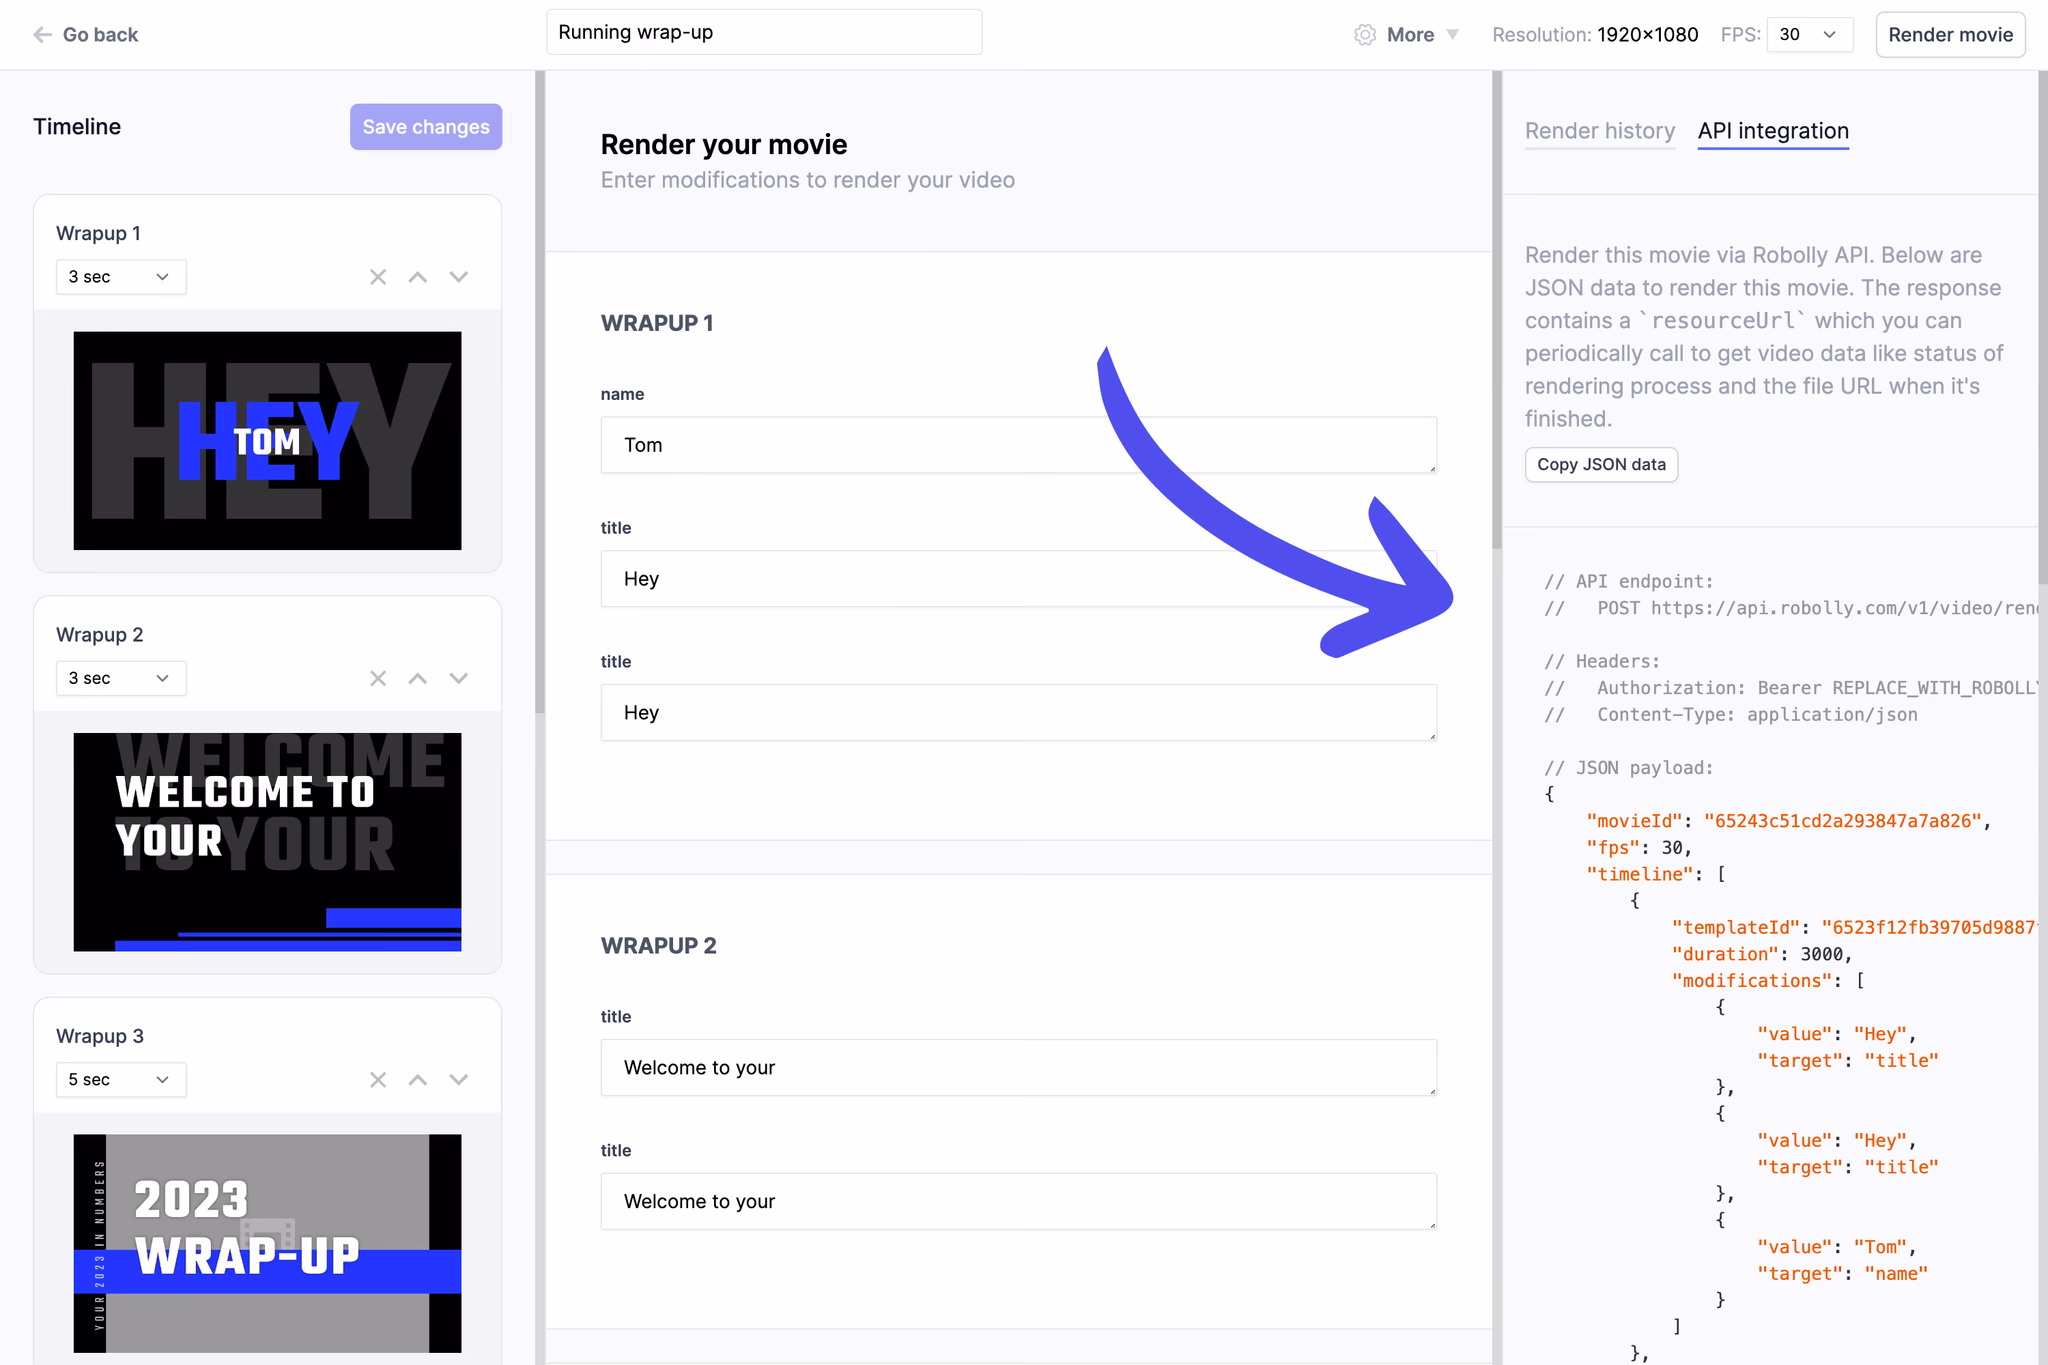Click the Go back arrow
The height and width of the screenshot is (1365, 2048).
click(x=42, y=35)
